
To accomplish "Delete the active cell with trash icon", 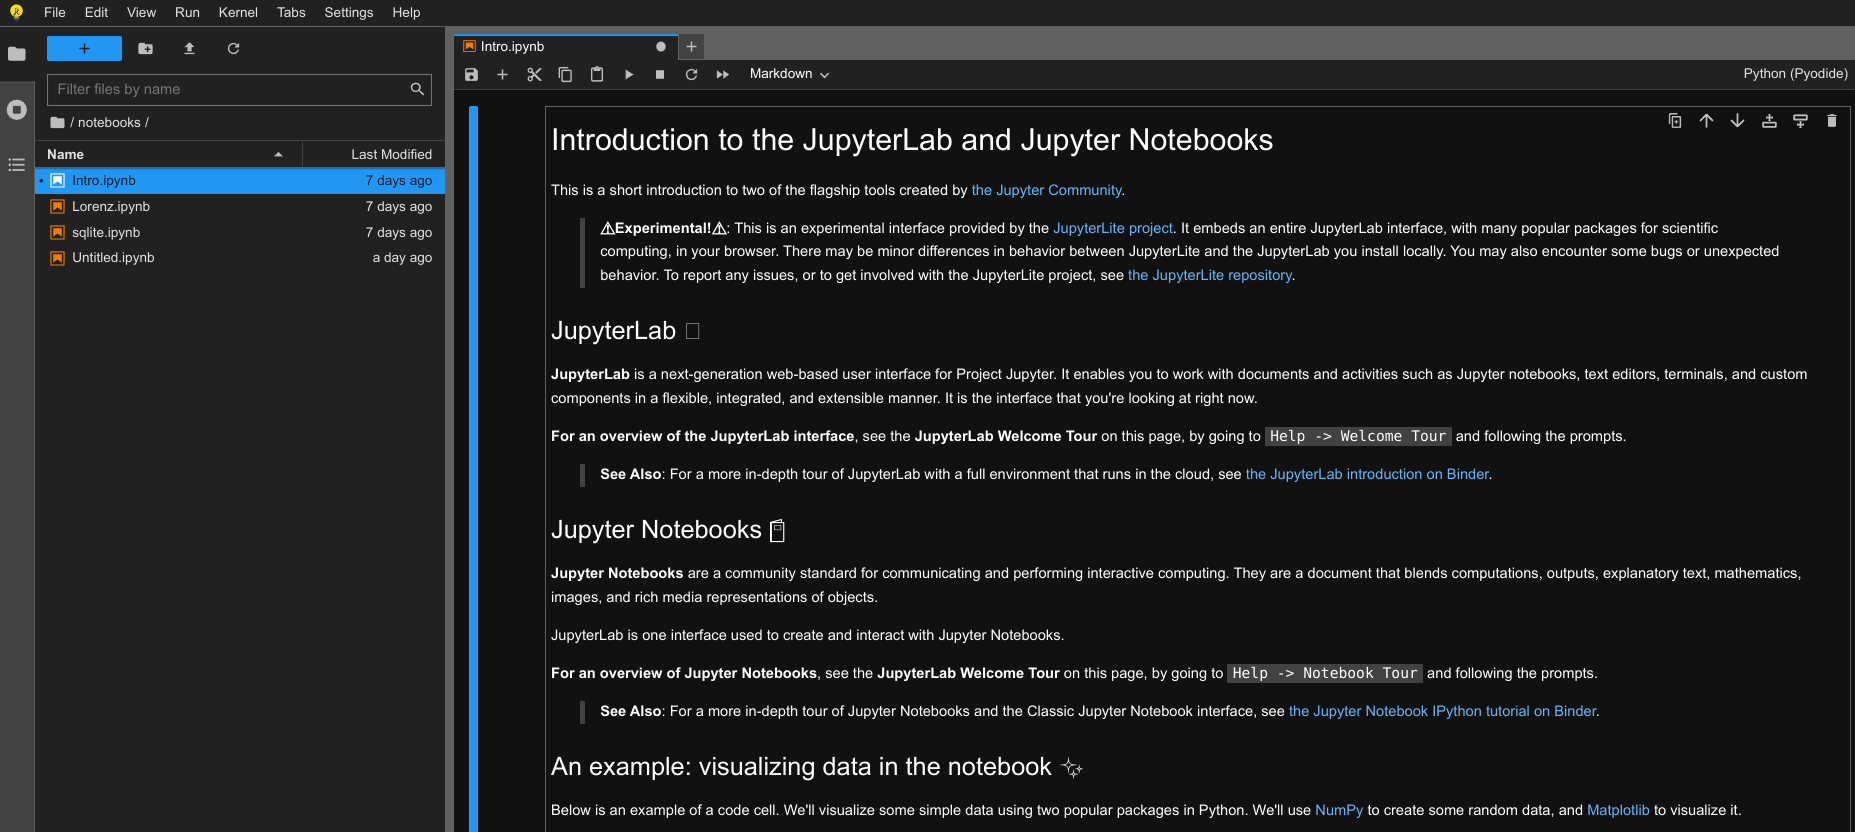I will tap(1831, 121).
